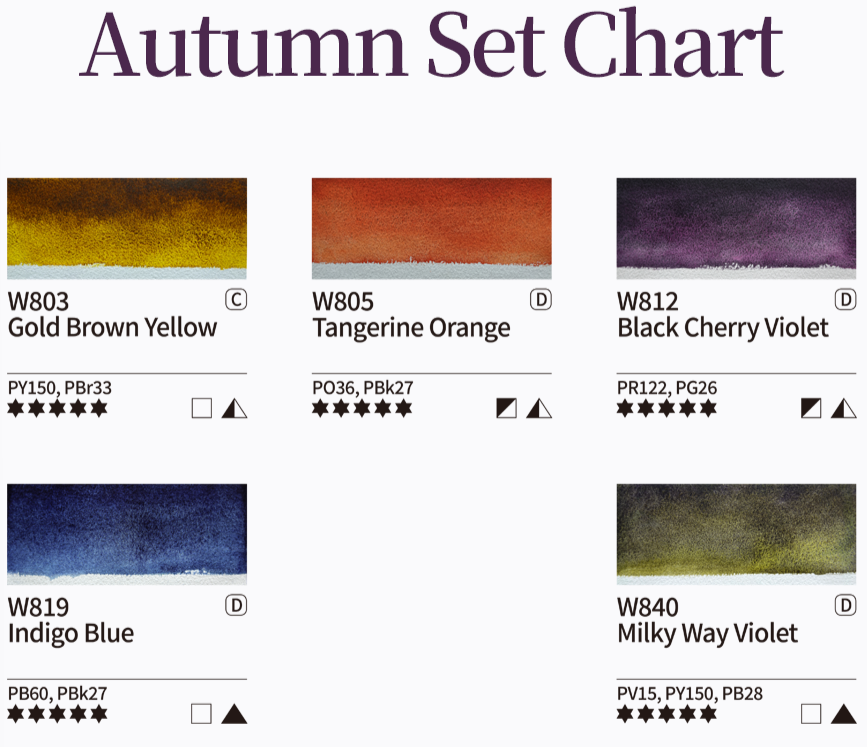Click the half-filled triangle under Tangerine Orange
Viewport: 867px width, 747px height.
pos(539,408)
